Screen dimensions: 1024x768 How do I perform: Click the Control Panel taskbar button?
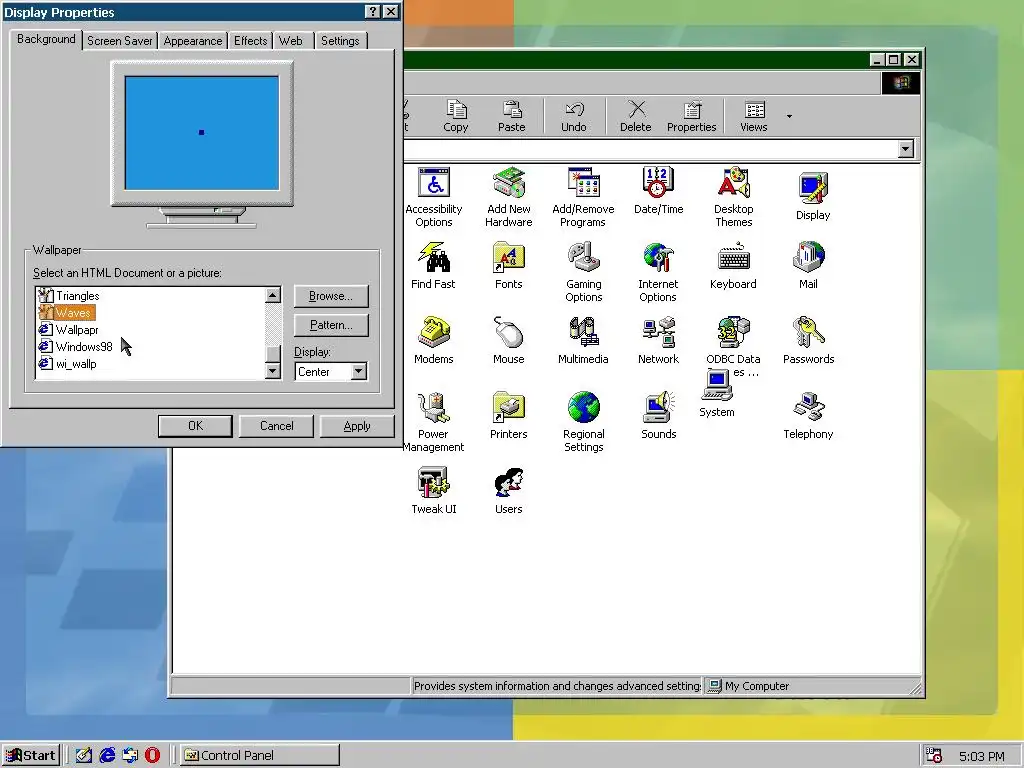point(259,755)
